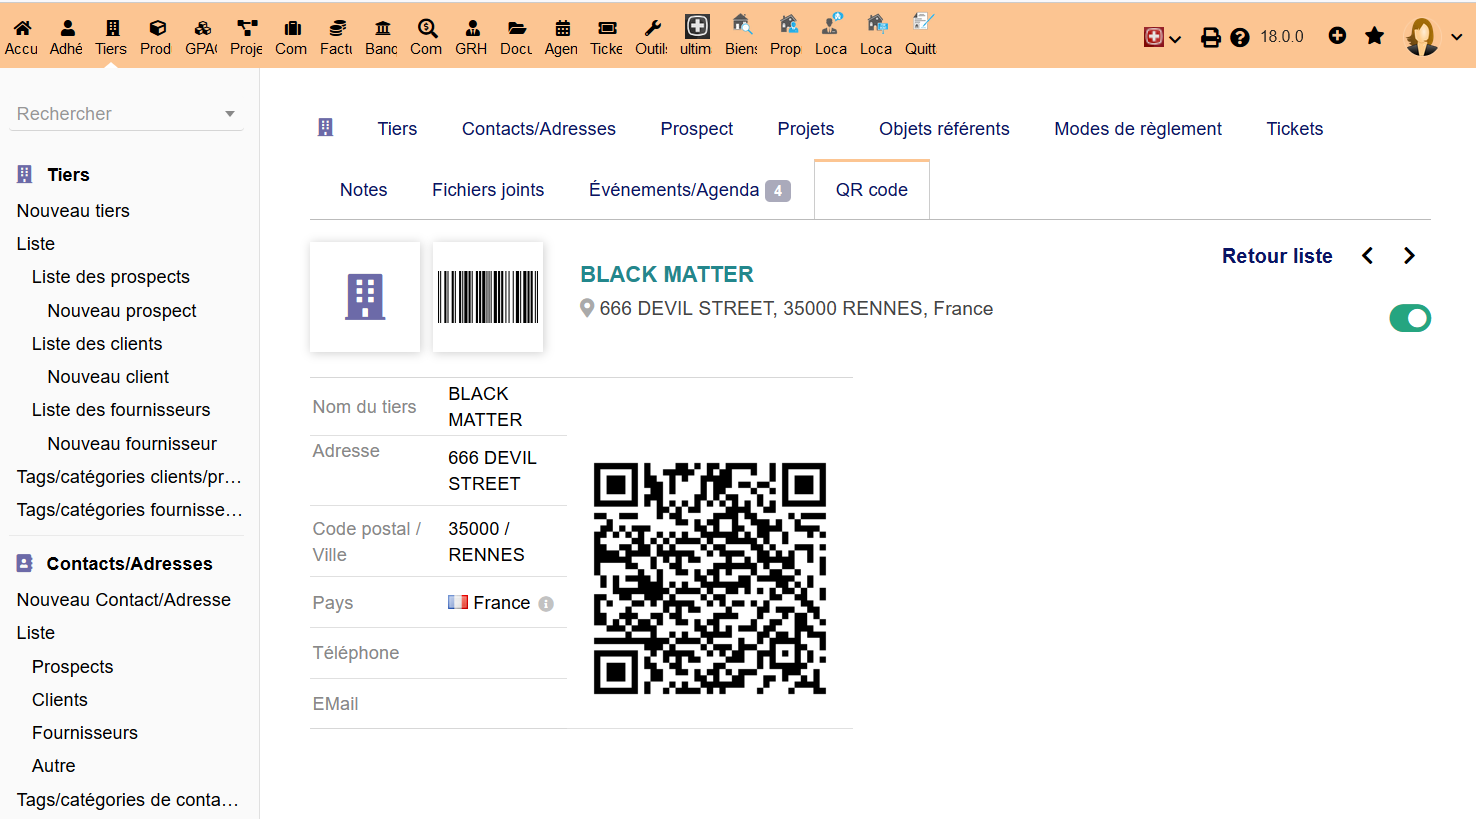Screen dimensions: 1476x819
Task: Click the map pin beside the address
Action: pyautogui.click(x=587, y=309)
